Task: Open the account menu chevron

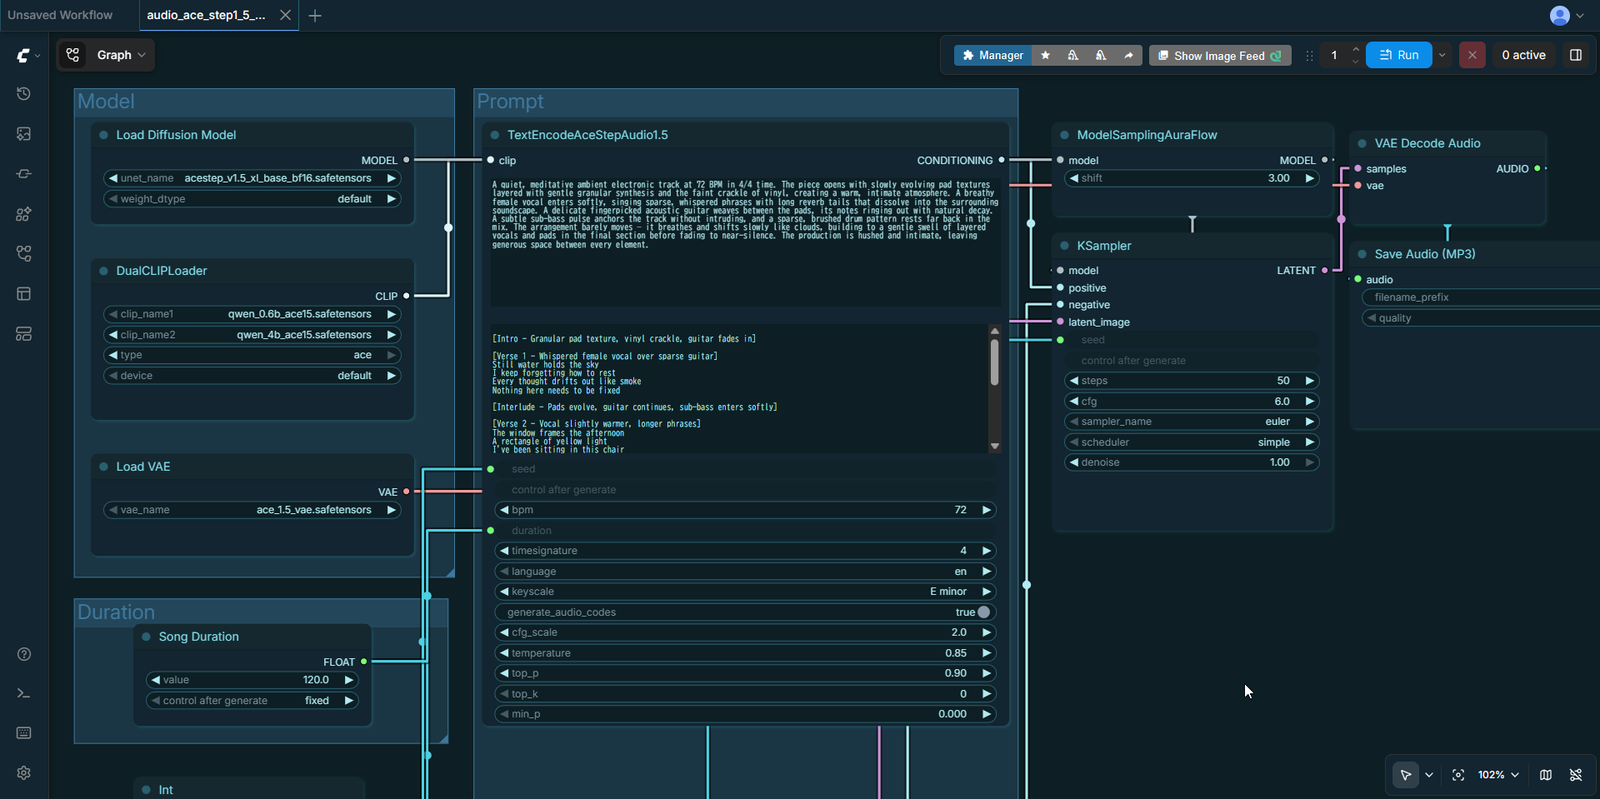Action: (1580, 16)
